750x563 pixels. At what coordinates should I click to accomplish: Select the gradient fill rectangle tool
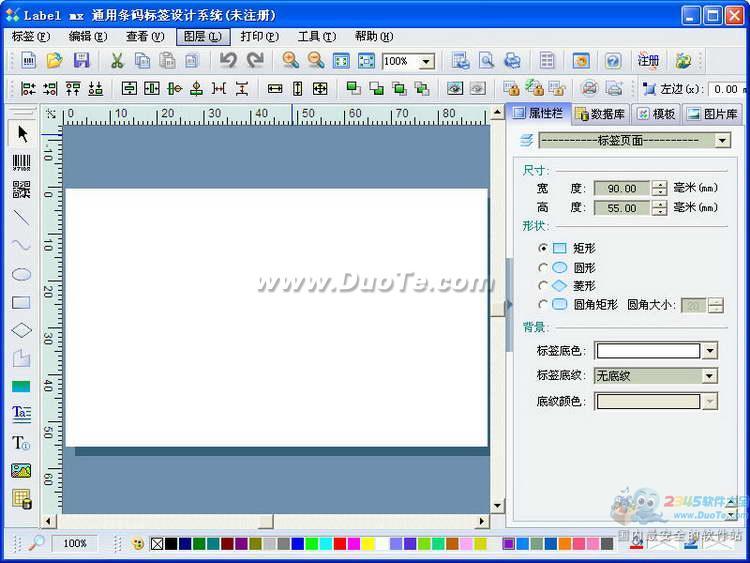click(22, 386)
